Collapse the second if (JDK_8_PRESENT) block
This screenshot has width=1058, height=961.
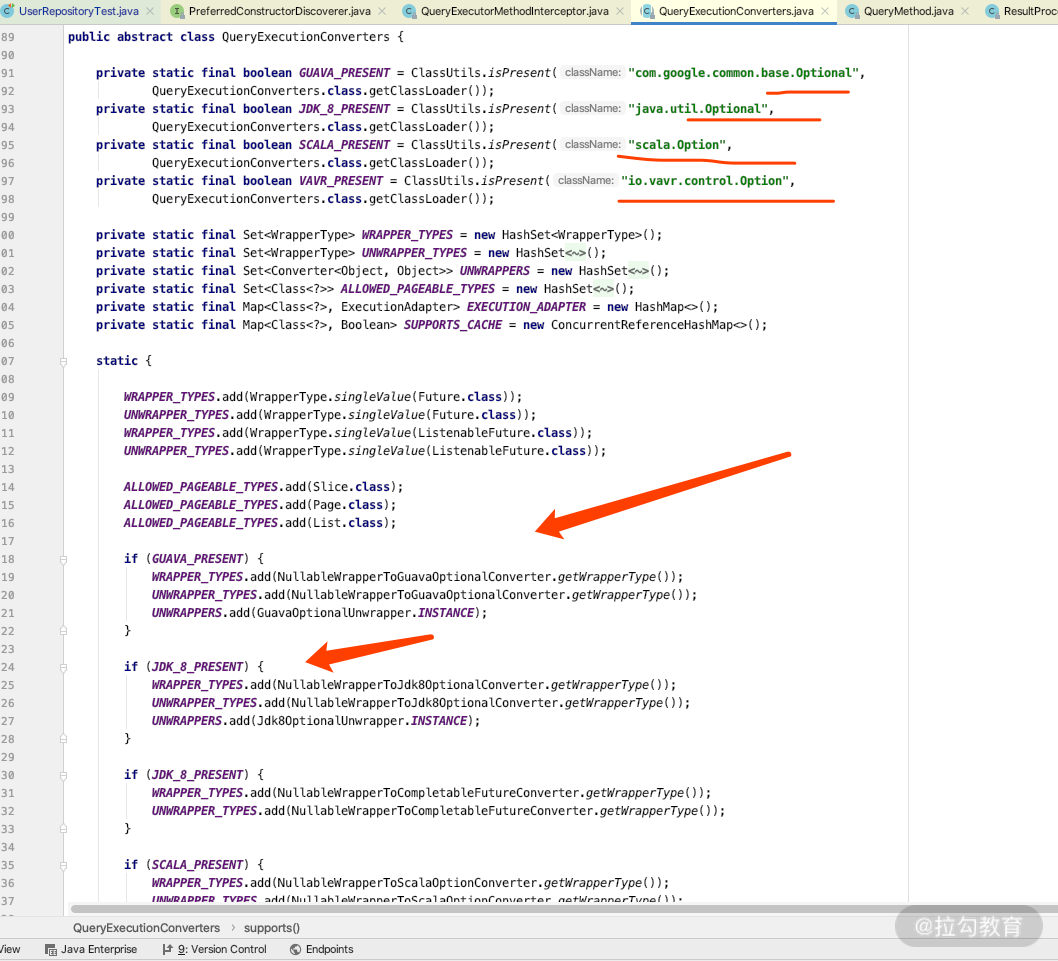point(63,775)
